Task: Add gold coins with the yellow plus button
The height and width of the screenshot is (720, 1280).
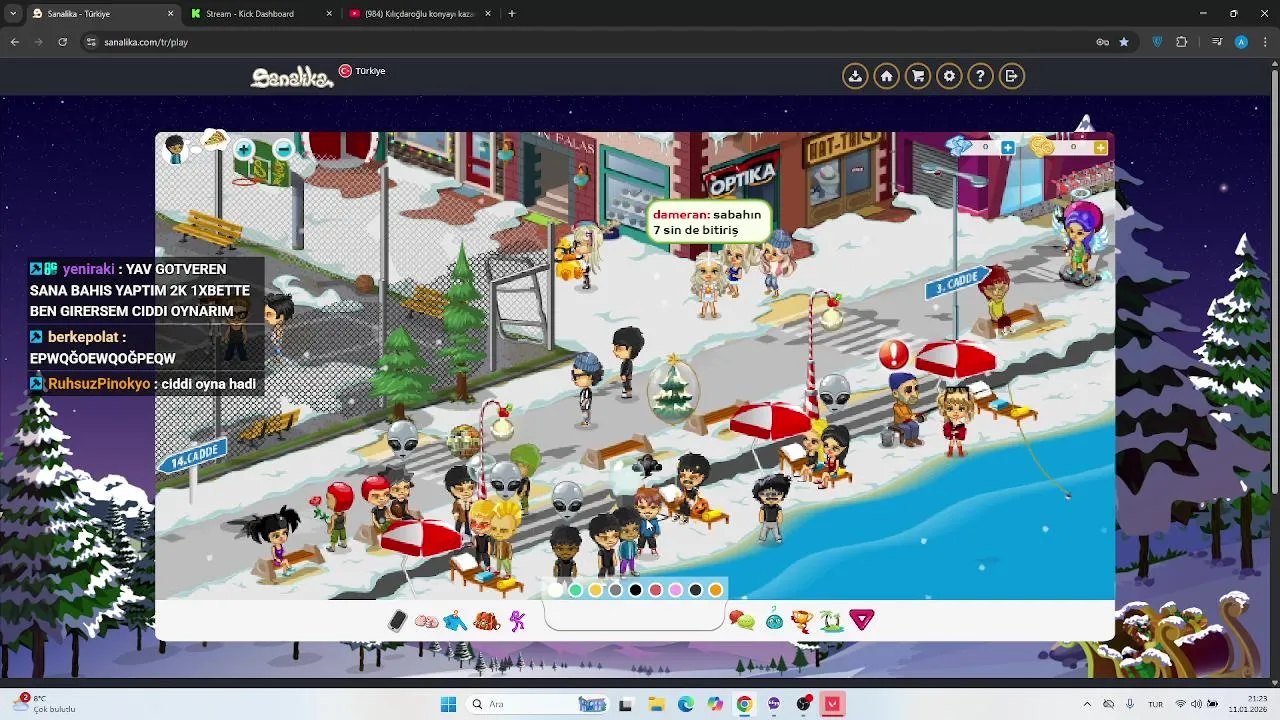Action: point(1100,147)
